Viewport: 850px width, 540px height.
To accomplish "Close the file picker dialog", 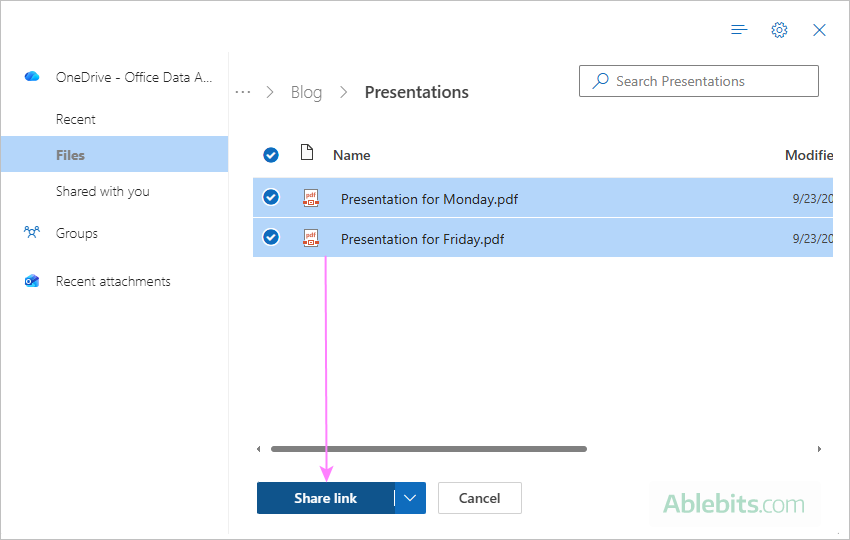I will point(819,30).
